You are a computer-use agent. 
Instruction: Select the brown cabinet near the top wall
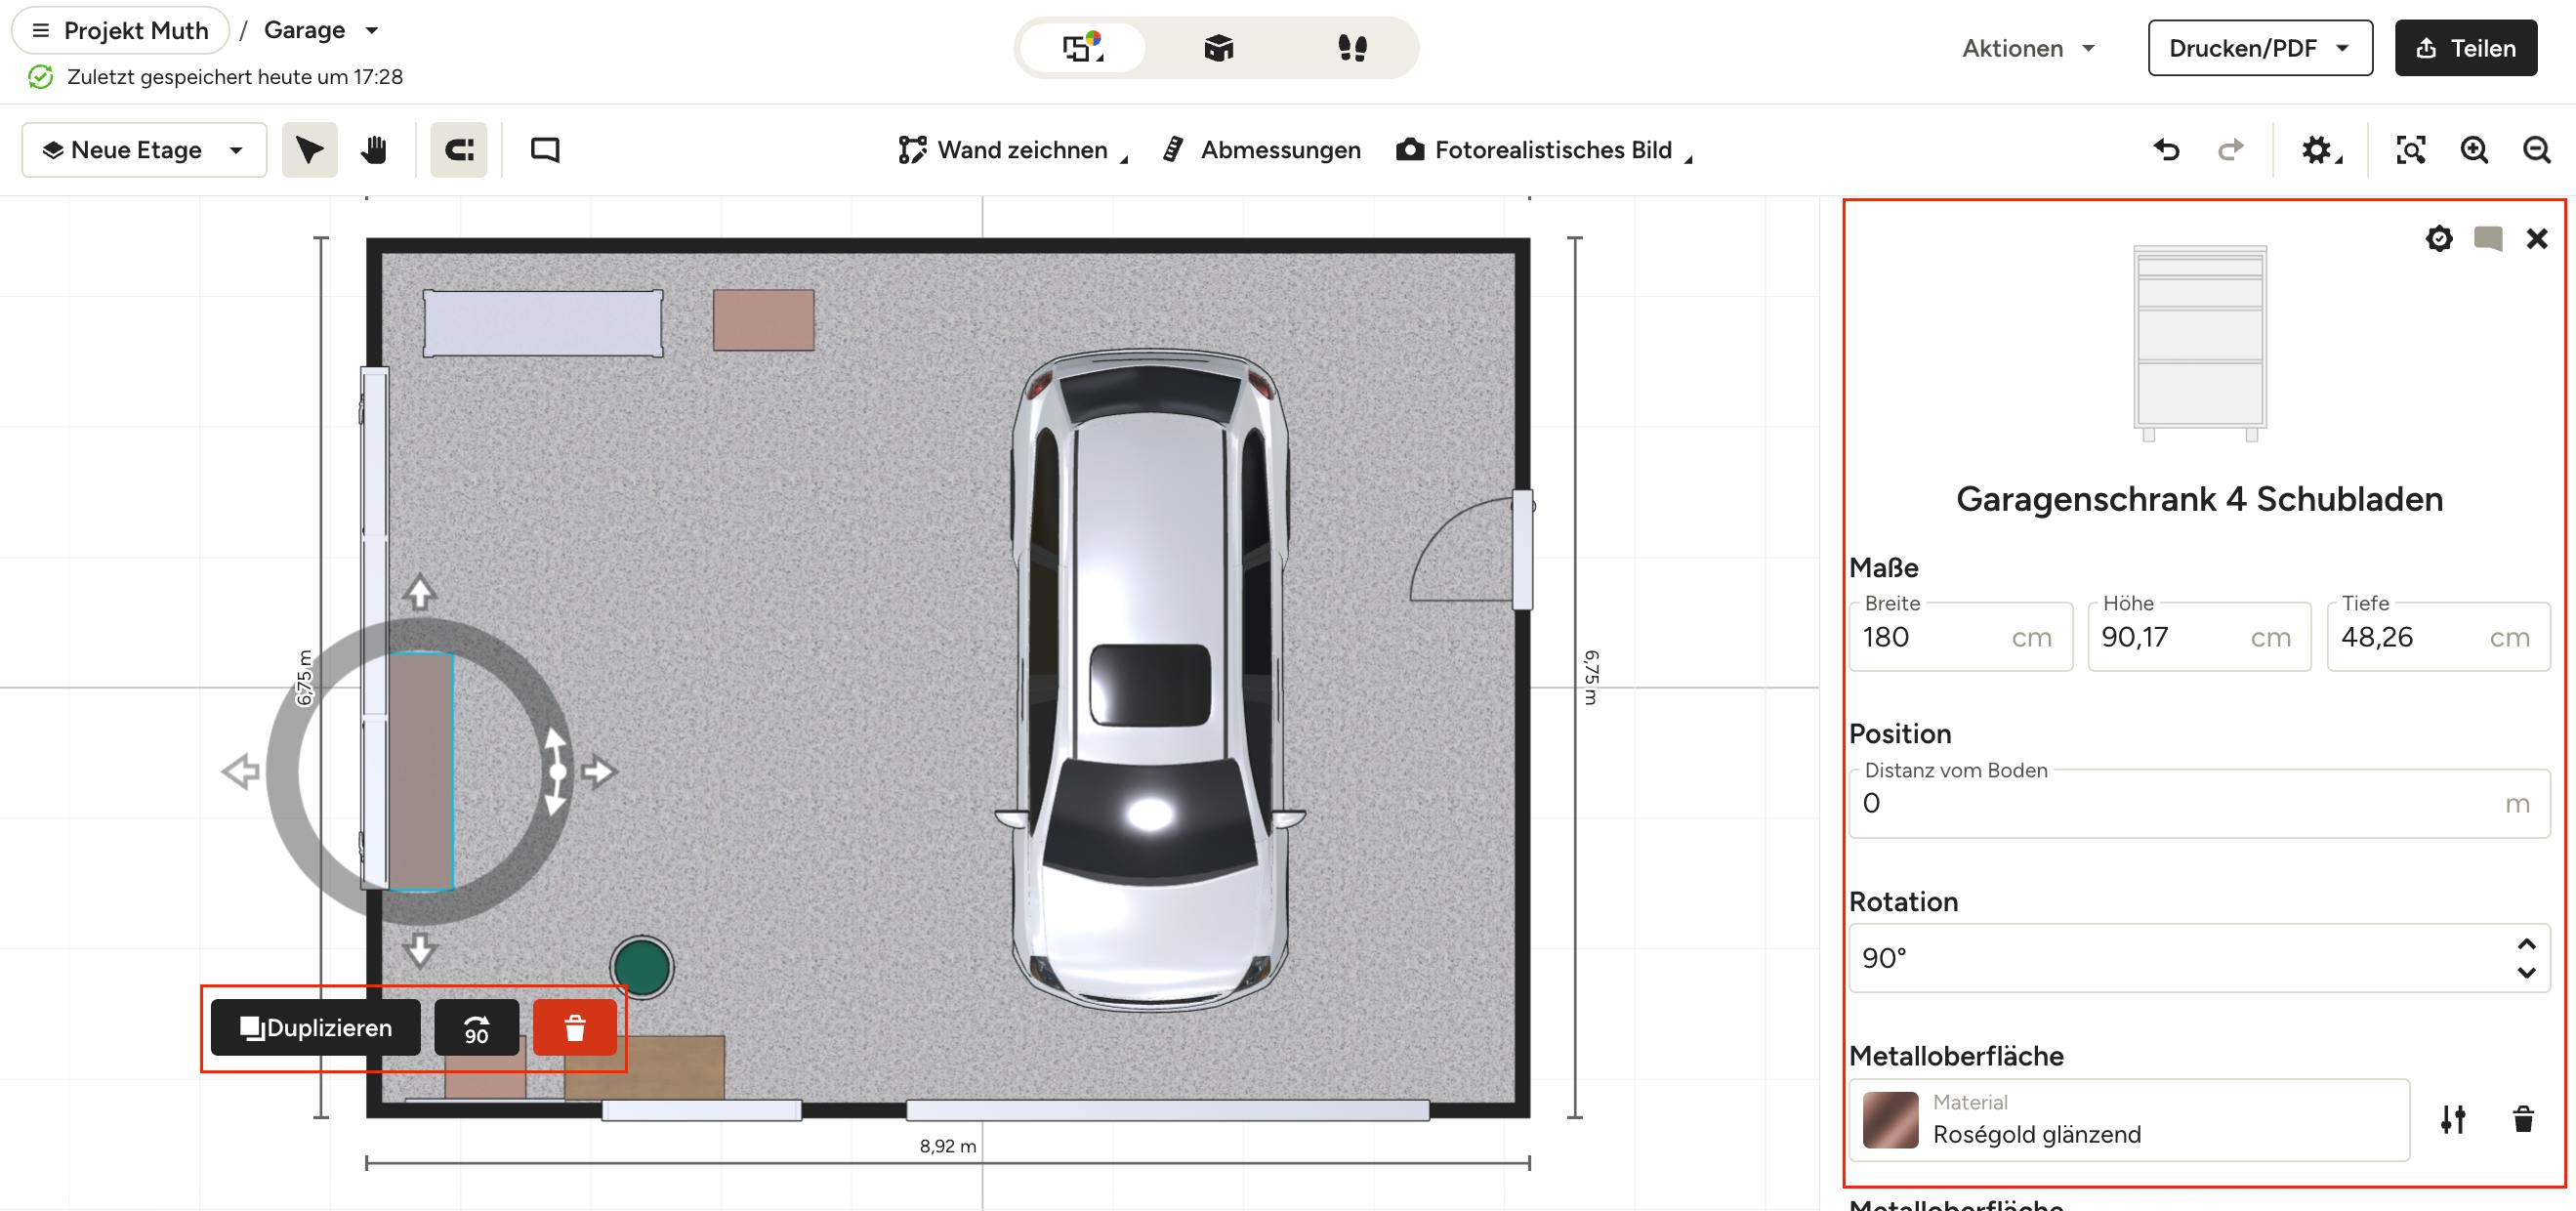tap(764, 320)
